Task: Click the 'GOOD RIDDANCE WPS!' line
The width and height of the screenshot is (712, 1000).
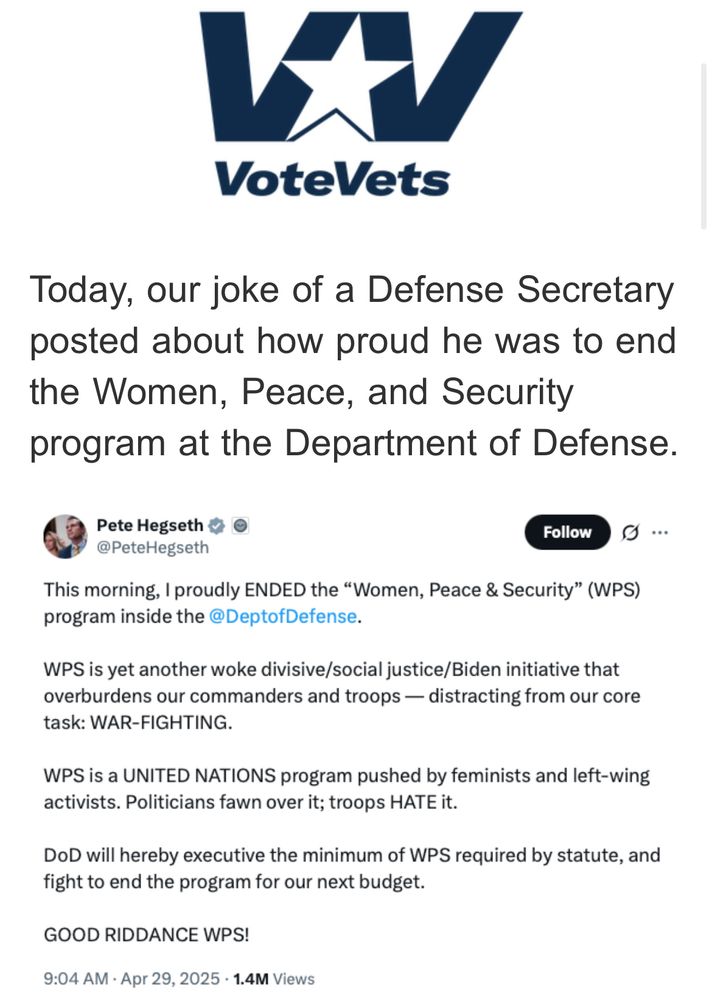Action: point(146,935)
